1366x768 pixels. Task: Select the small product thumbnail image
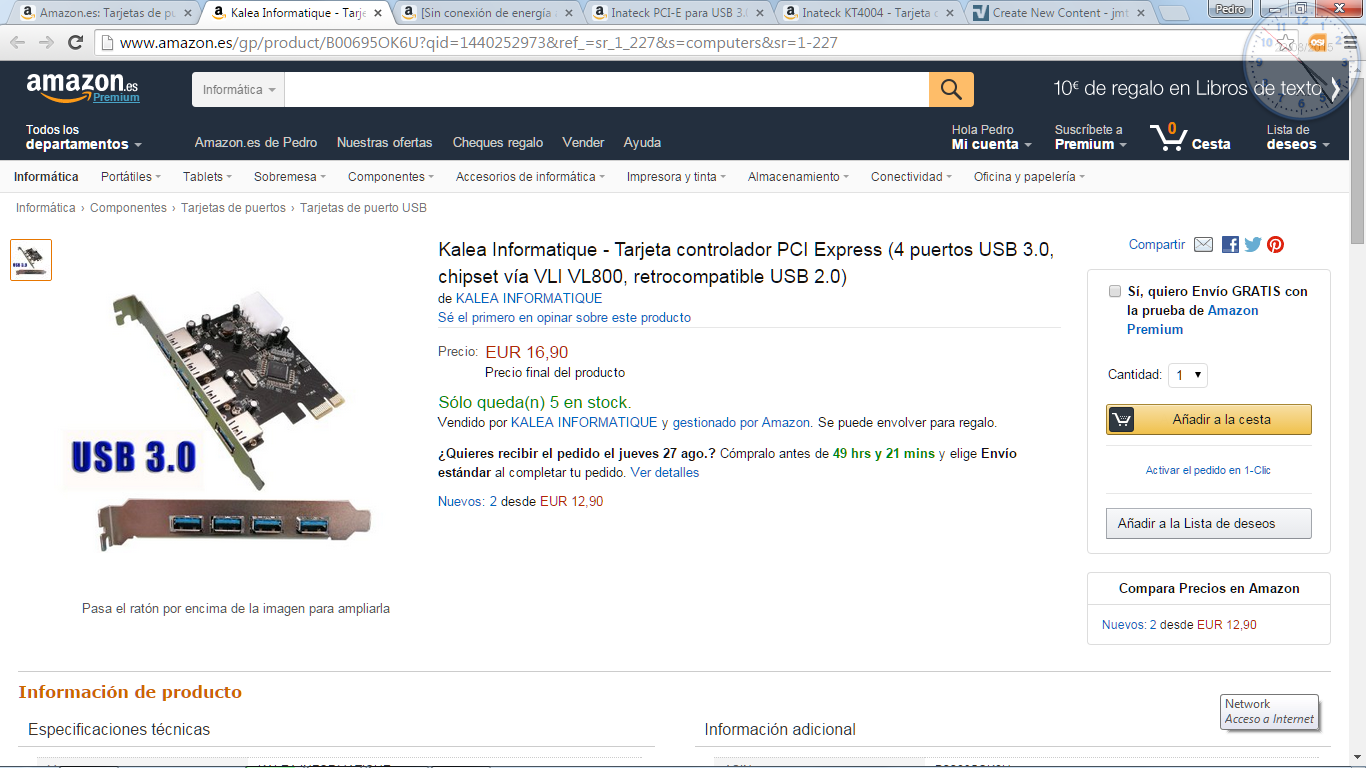(x=31, y=260)
